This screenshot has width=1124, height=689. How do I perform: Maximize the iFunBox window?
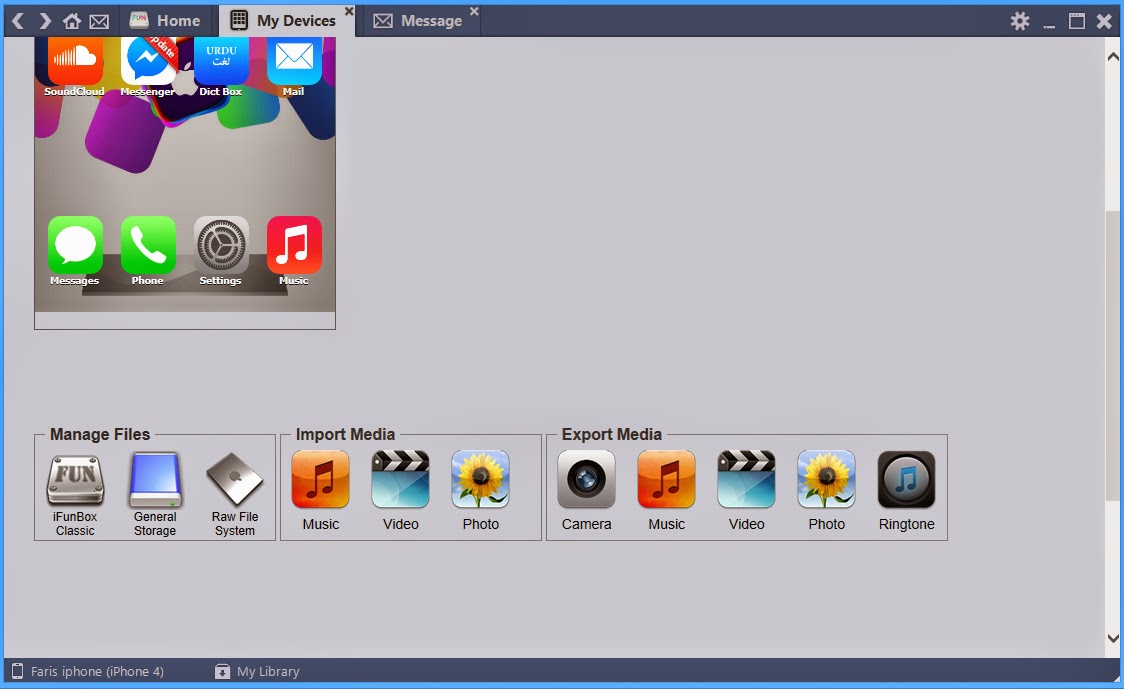click(x=1077, y=21)
